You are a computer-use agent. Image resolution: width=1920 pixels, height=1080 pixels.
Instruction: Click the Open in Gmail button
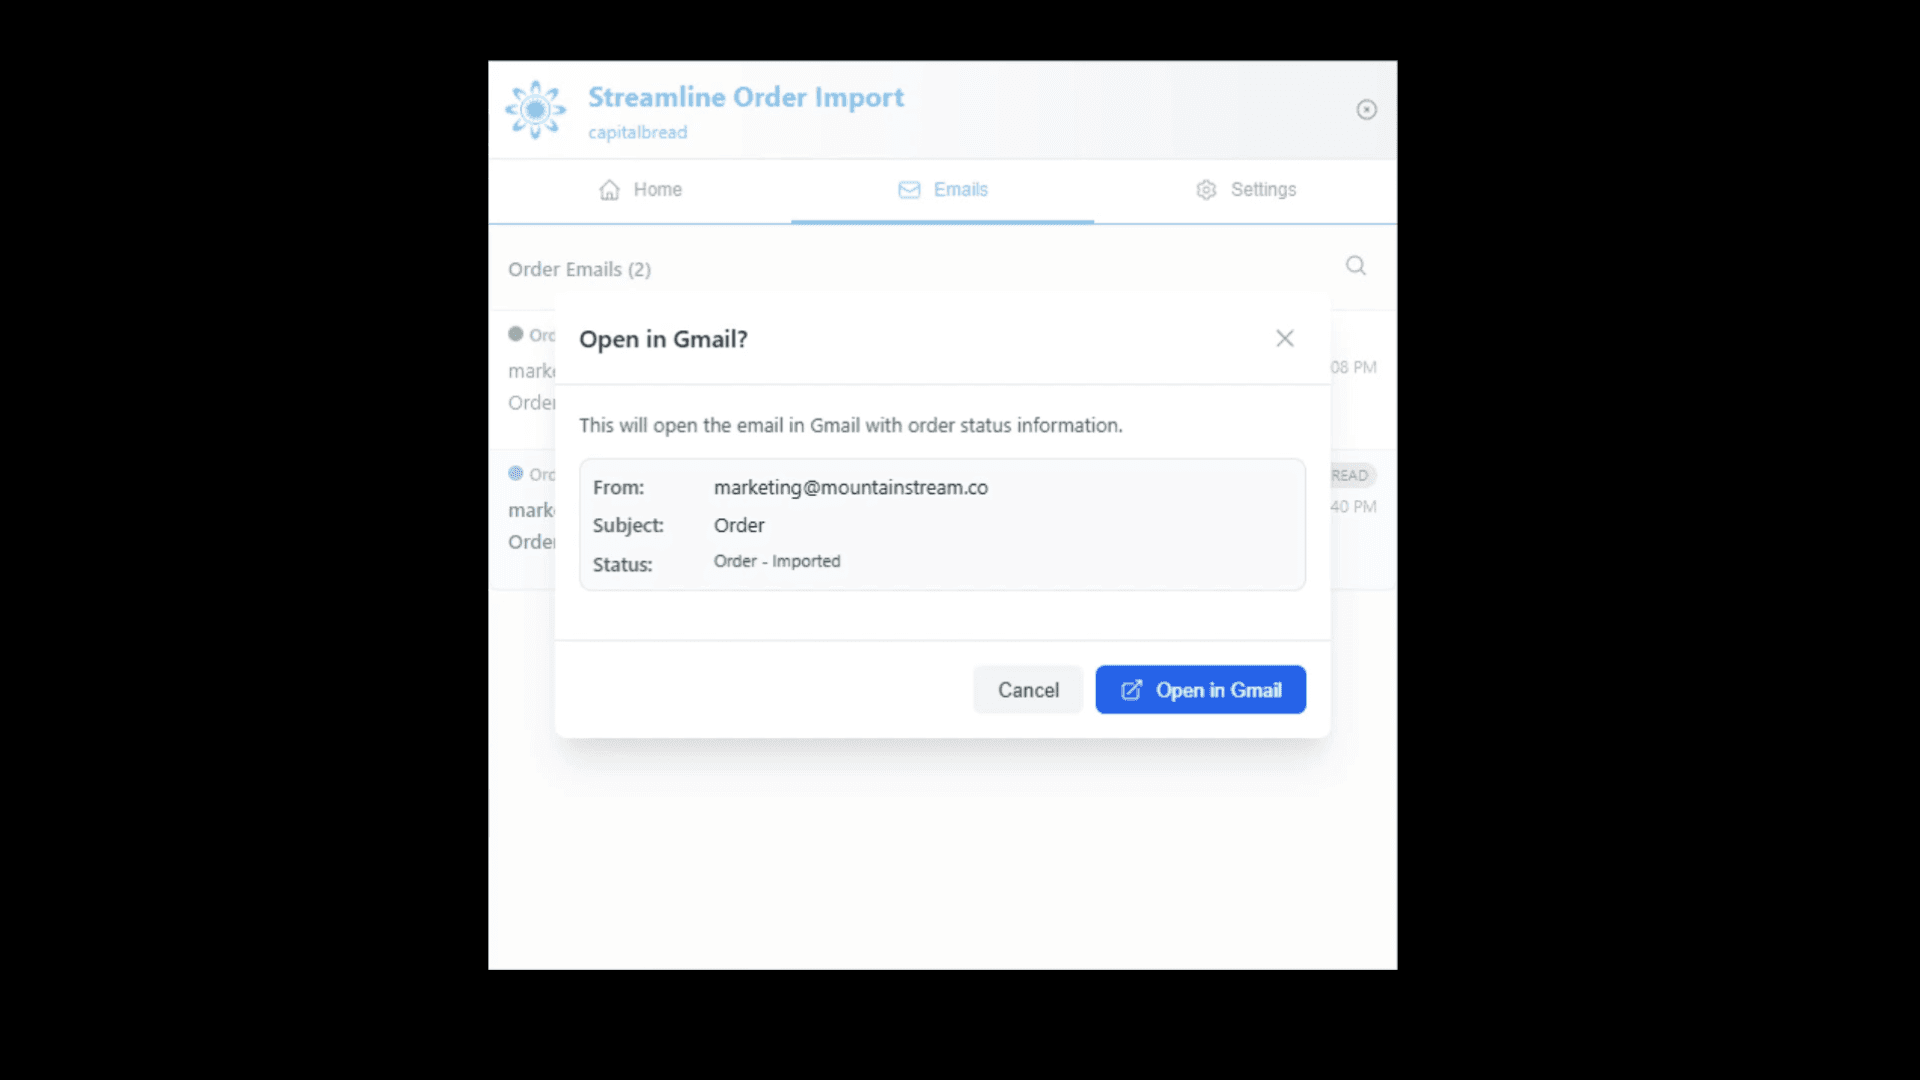(1201, 690)
